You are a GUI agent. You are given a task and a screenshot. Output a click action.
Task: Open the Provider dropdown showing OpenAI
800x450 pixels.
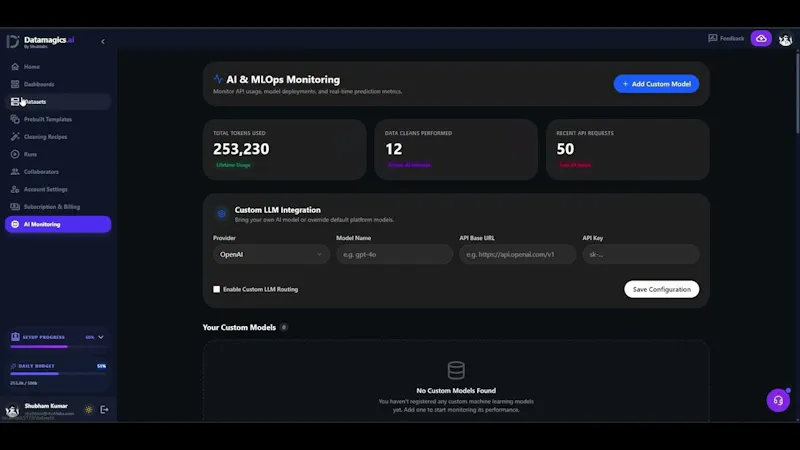[271, 254]
